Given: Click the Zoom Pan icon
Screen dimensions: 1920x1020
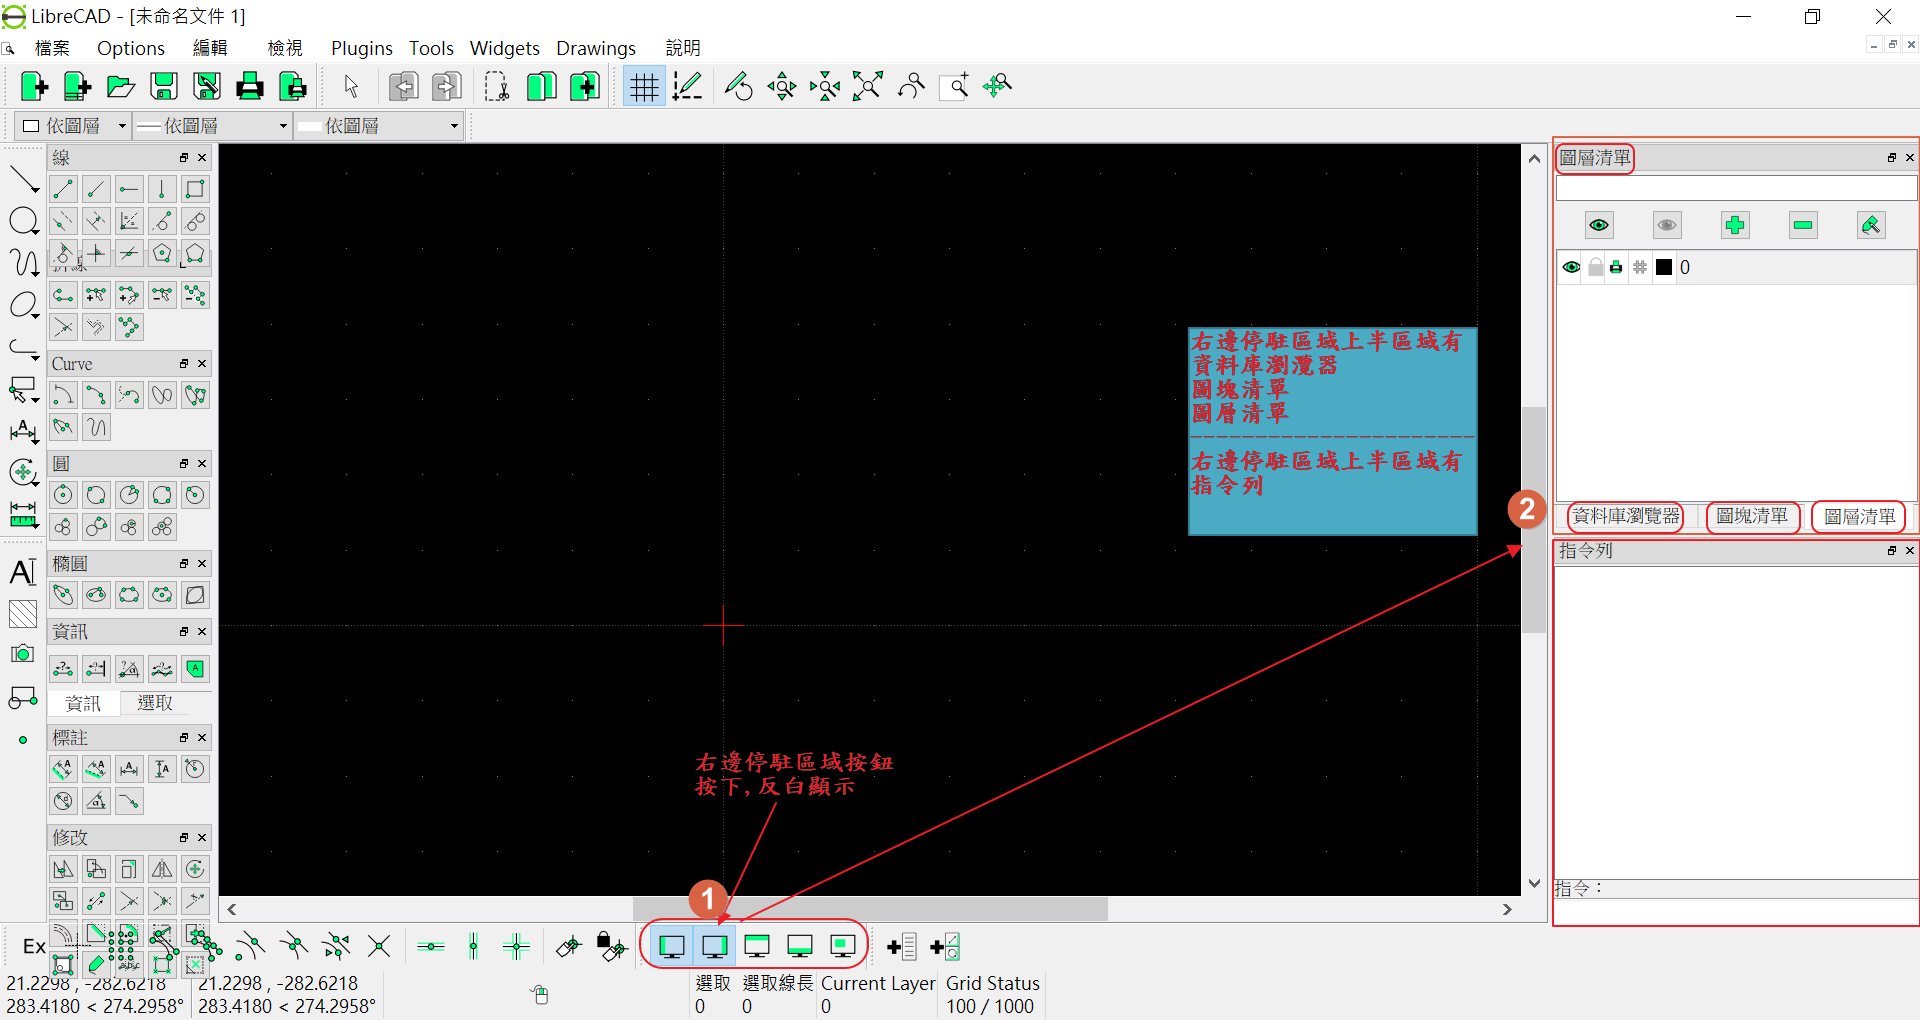Looking at the screenshot, I should [998, 87].
